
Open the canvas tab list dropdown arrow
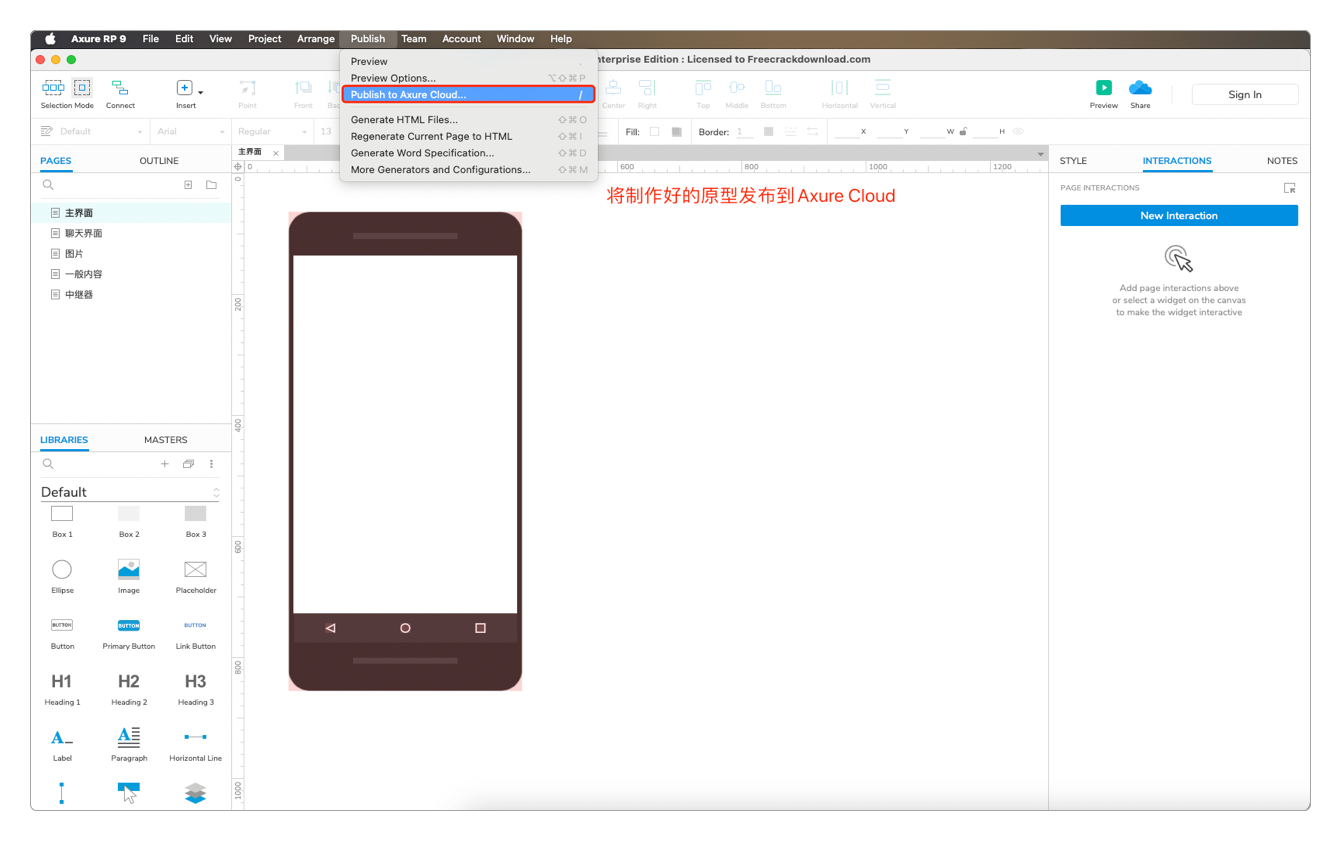[1040, 154]
